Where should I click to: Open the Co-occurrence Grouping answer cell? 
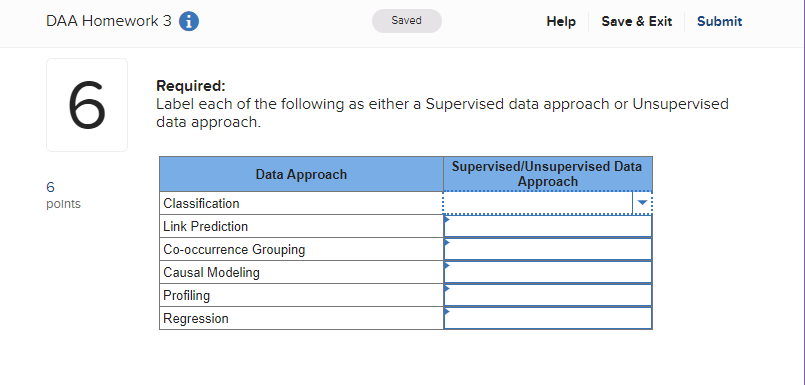point(548,249)
